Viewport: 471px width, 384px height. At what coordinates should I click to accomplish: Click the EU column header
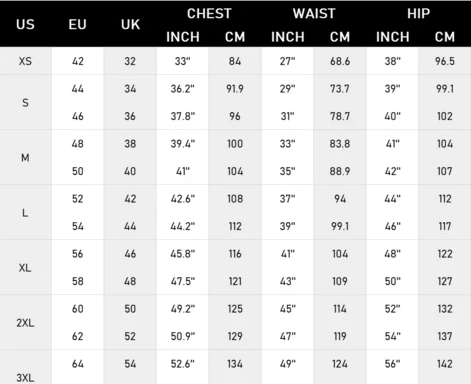tap(77, 24)
